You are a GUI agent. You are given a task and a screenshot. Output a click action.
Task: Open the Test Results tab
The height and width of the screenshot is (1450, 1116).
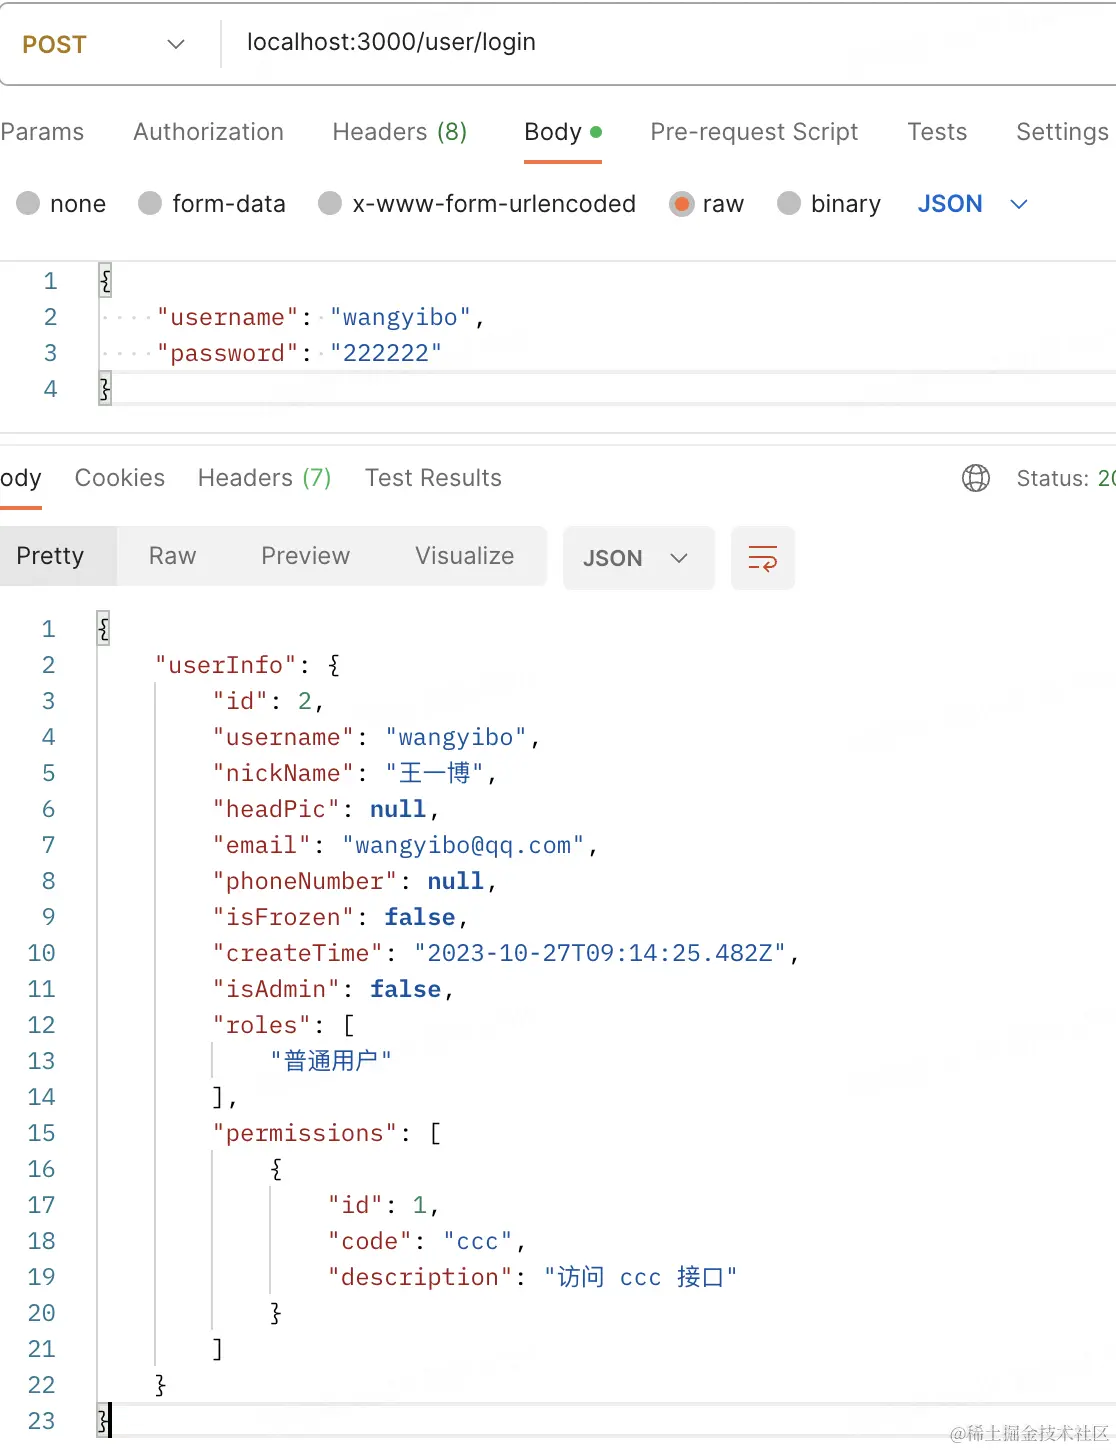[433, 478]
